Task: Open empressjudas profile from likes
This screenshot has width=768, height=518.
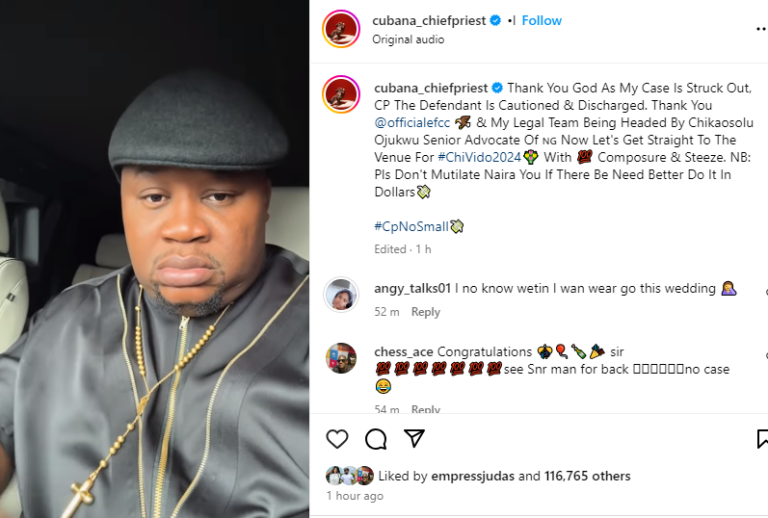Action: point(471,476)
